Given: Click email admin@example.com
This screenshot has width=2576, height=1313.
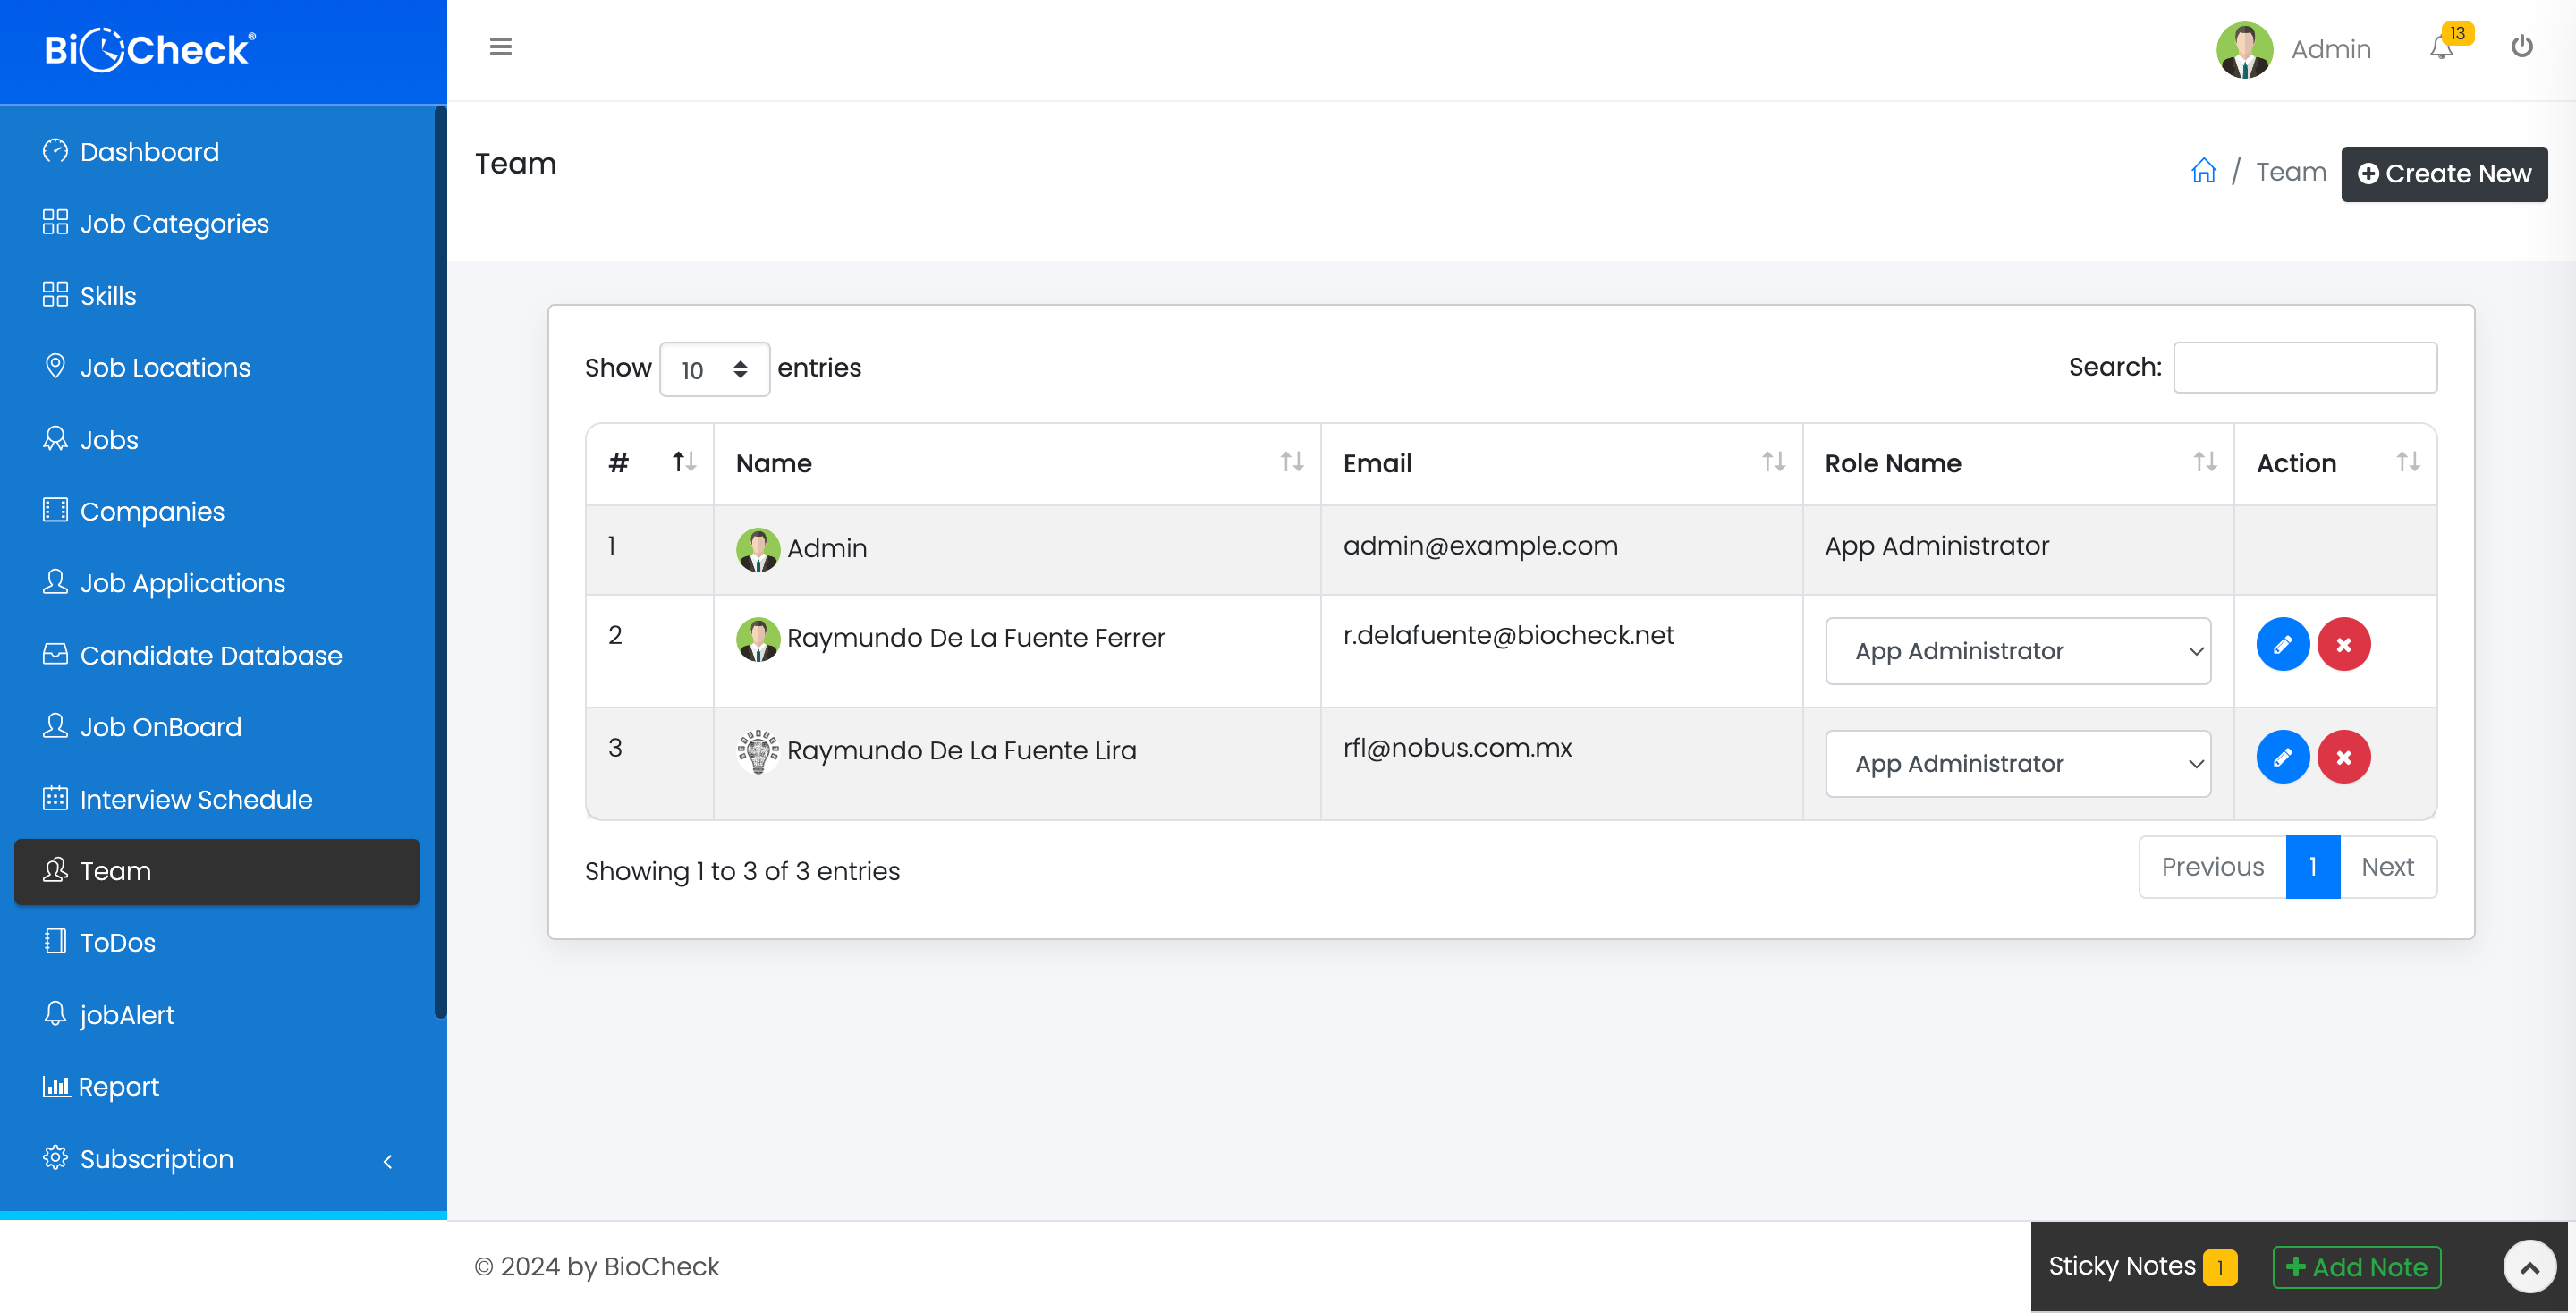Looking at the screenshot, I should click(1480, 546).
